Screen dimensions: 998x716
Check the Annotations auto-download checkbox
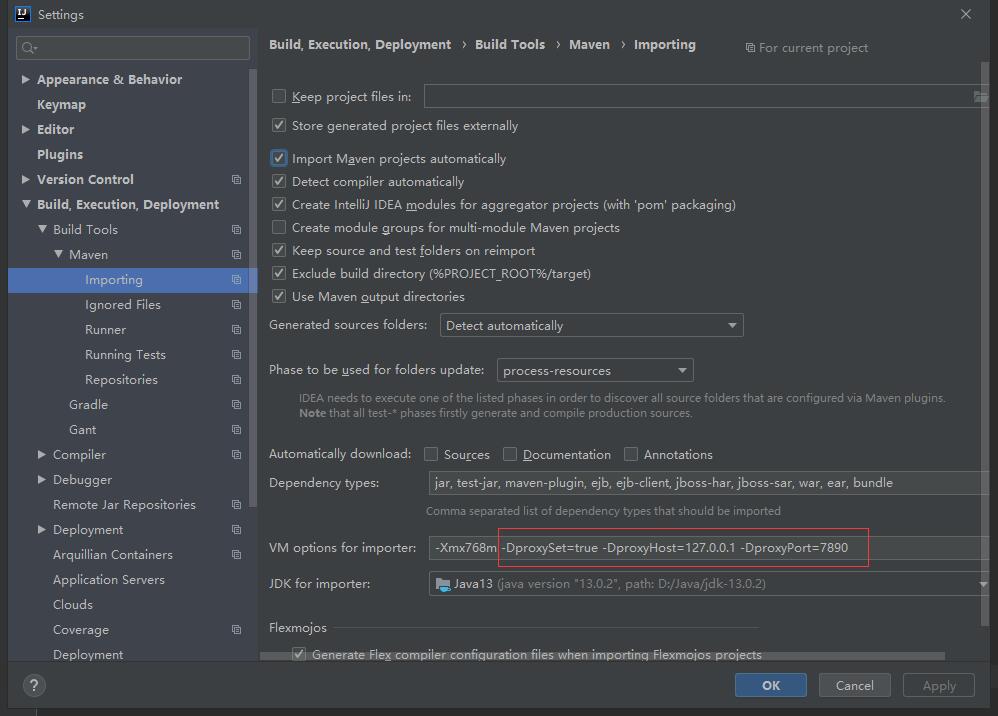(631, 454)
